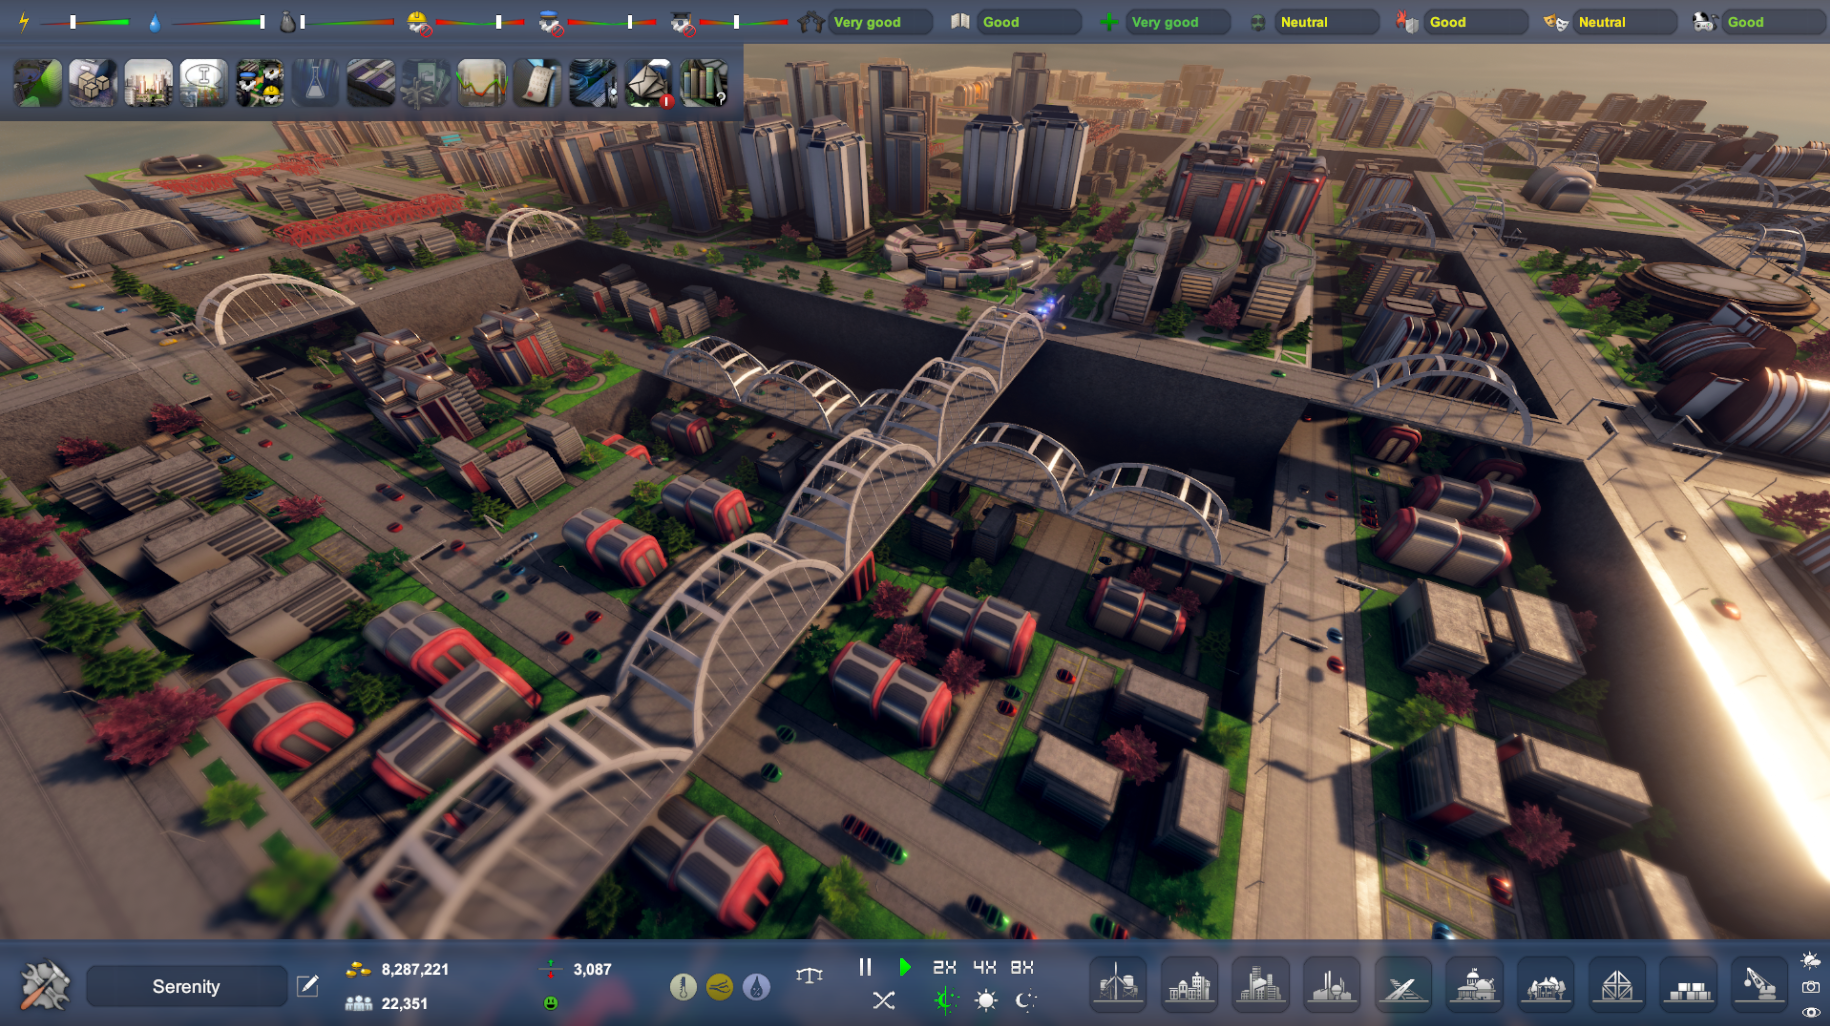The width and height of the screenshot is (1830, 1026).
Task: Click the population count 22,351
Action: (x=404, y=1003)
